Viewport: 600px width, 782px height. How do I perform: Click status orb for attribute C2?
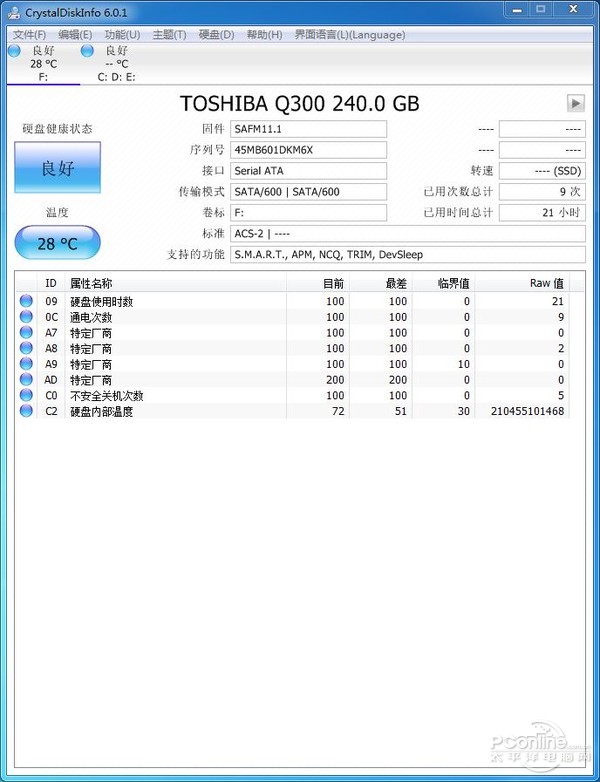pos(26,411)
